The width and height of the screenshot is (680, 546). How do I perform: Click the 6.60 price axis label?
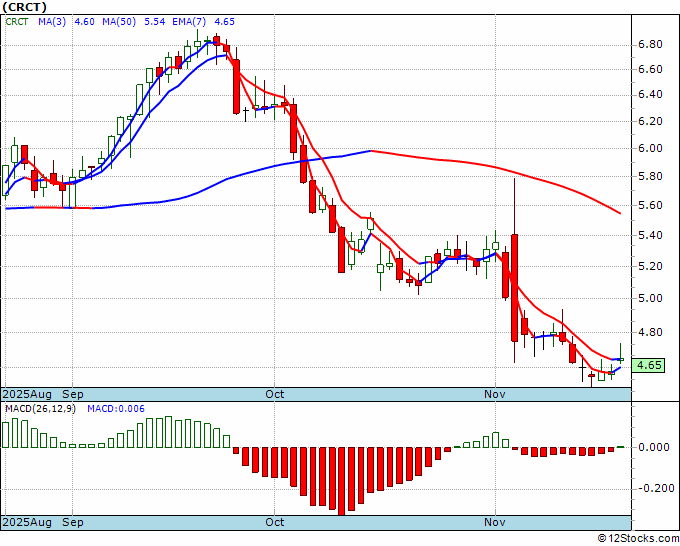coord(650,69)
